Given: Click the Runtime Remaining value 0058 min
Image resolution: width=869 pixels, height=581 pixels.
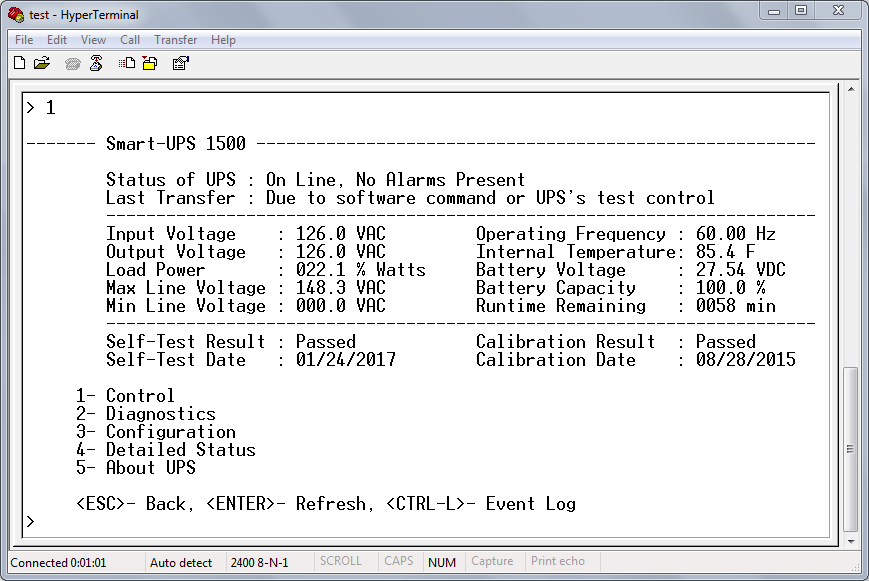Looking at the screenshot, I should 735,305.
